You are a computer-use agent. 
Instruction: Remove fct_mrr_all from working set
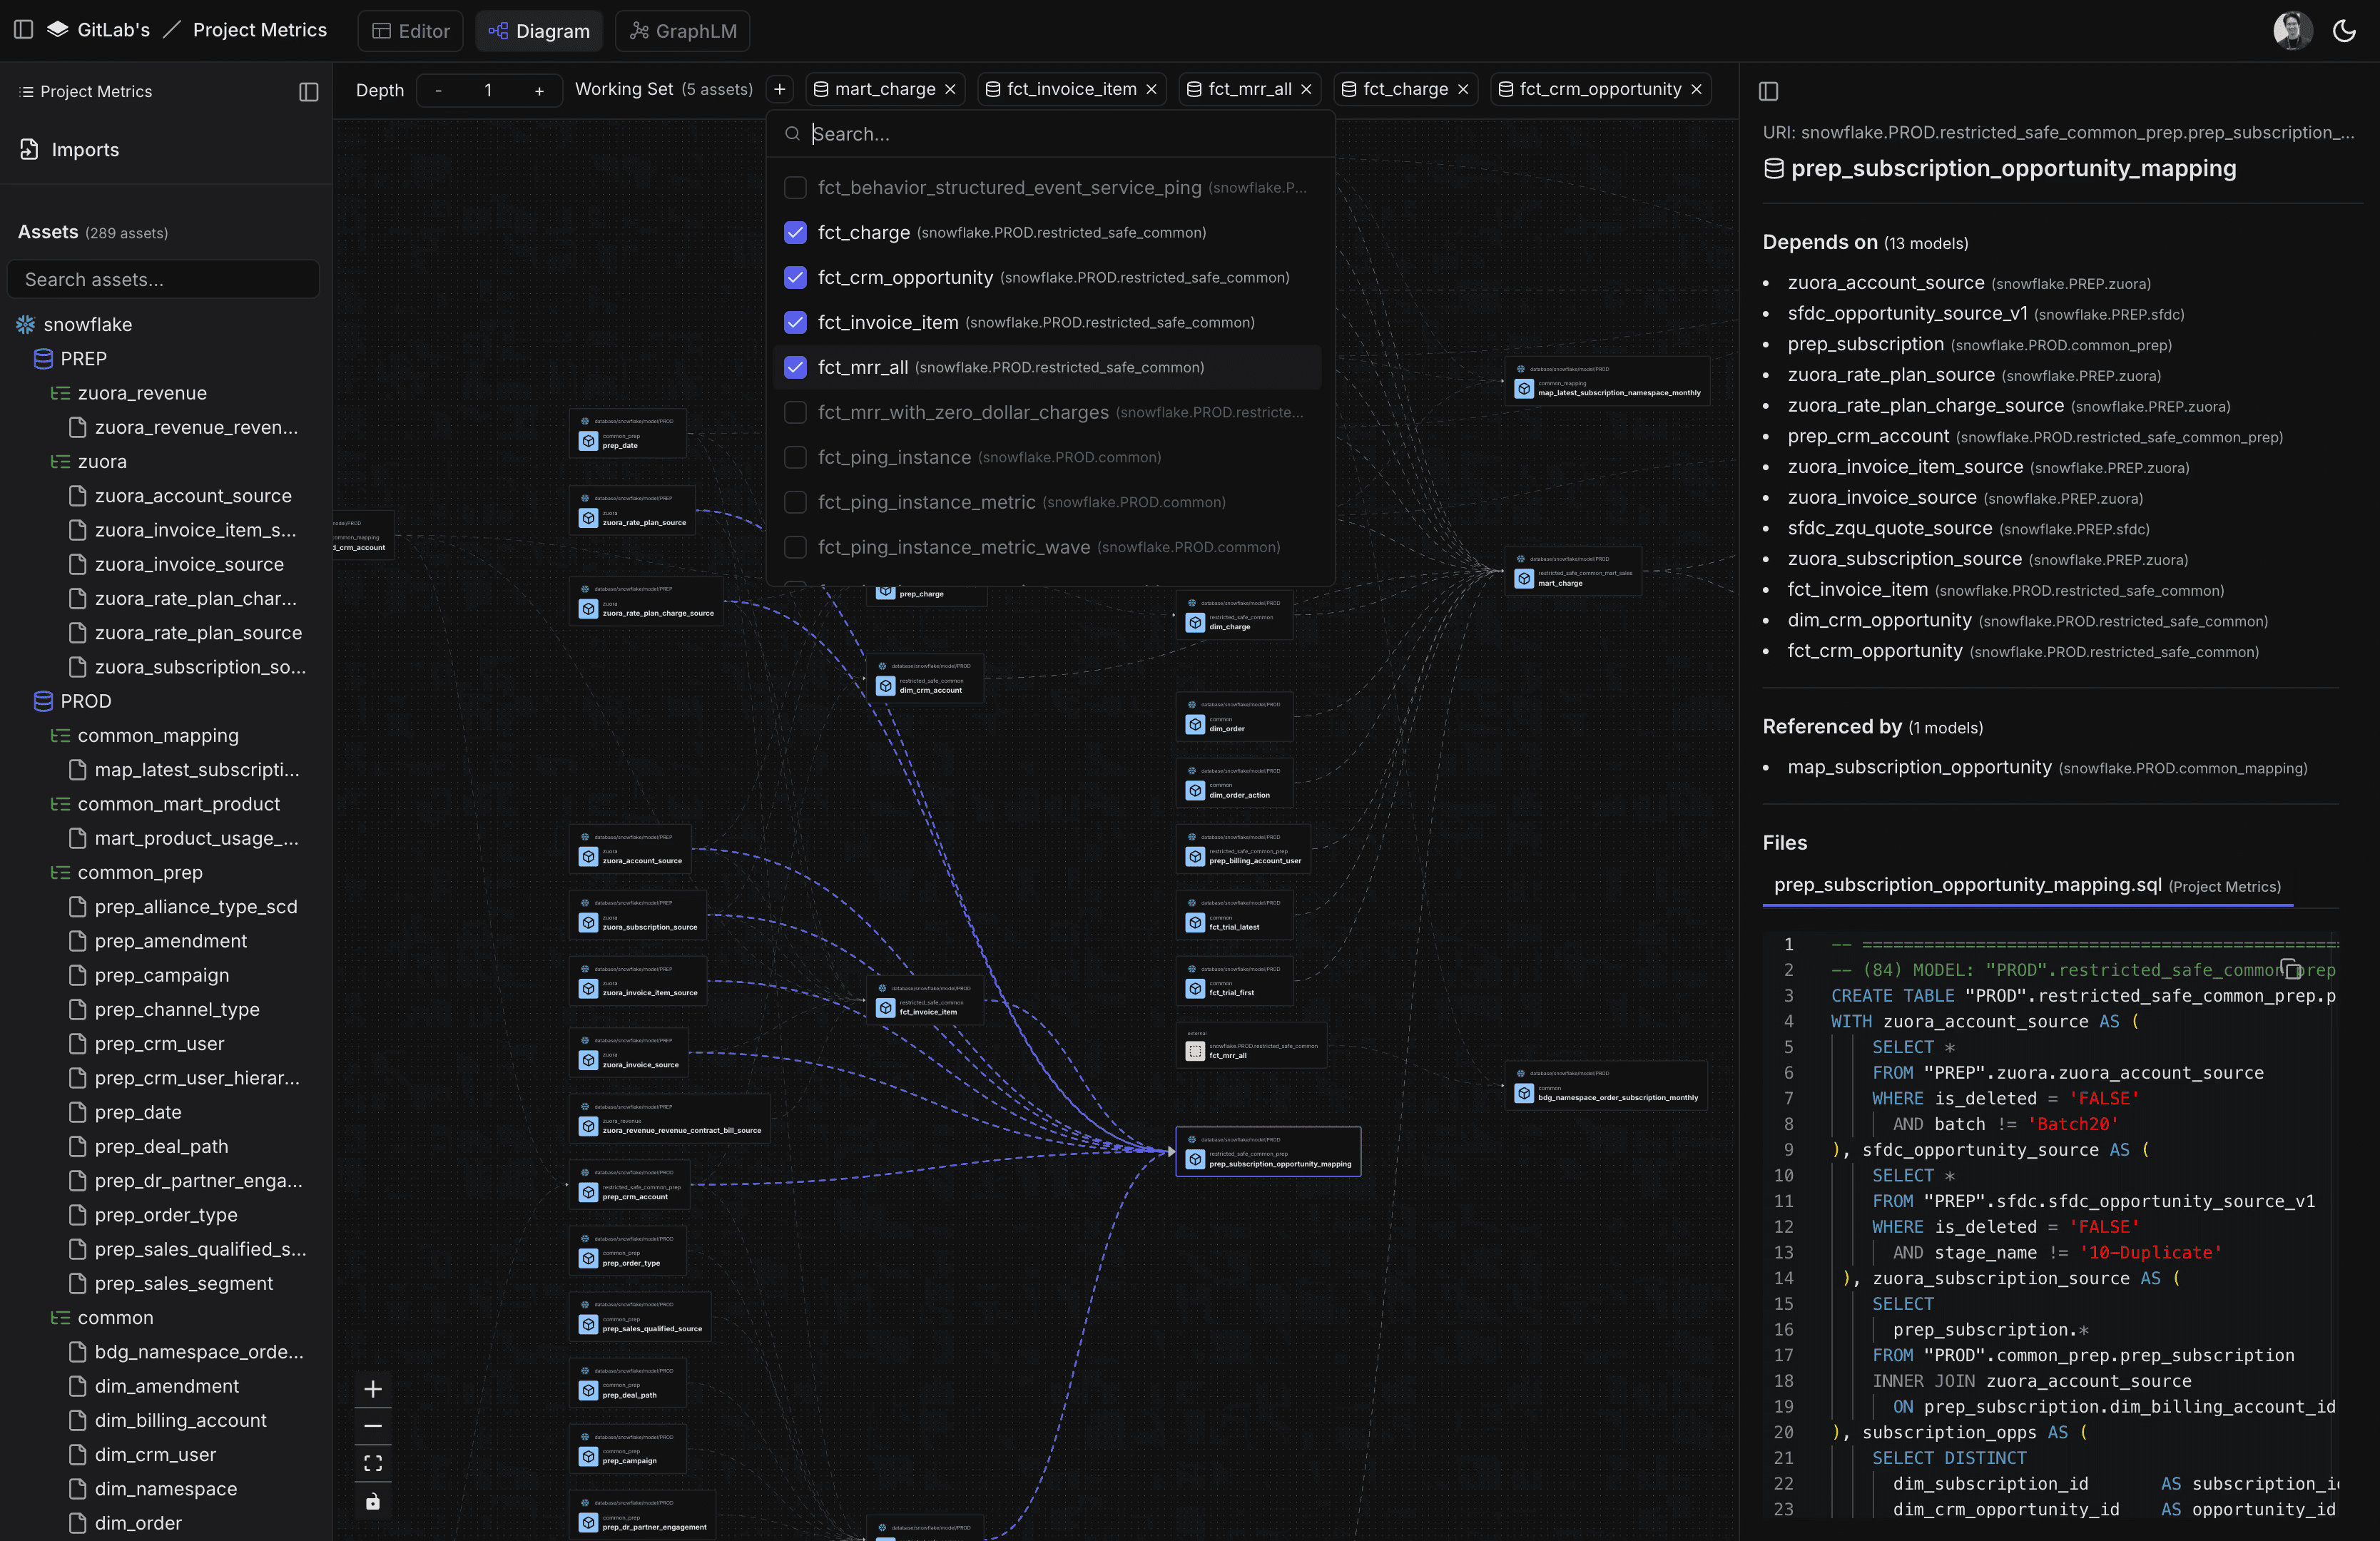1306,89
